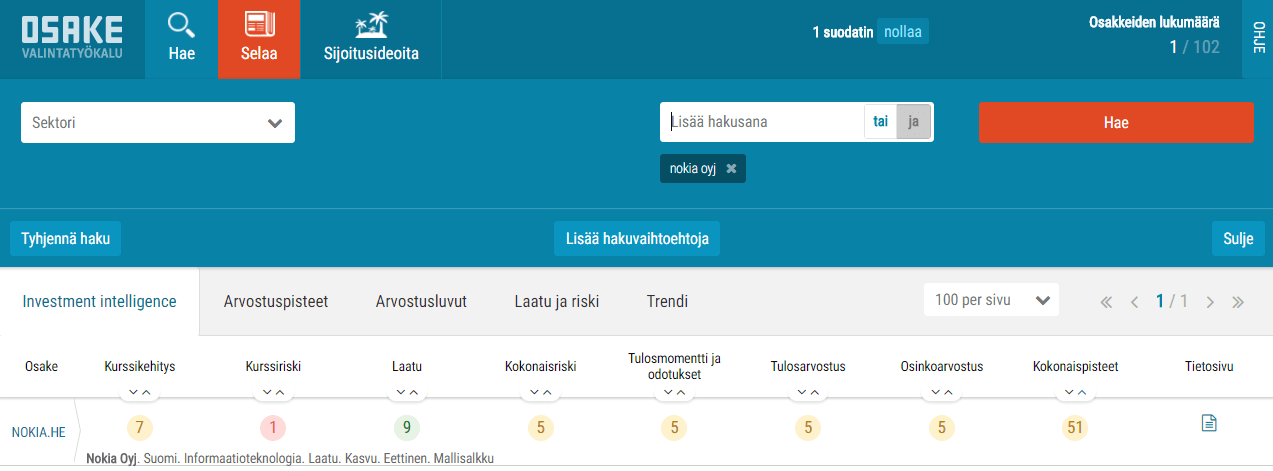Viewport: 1273px width, 471px height.
Task: Switch to the Arvostuspisteet tab
Action: coord(275,301)
